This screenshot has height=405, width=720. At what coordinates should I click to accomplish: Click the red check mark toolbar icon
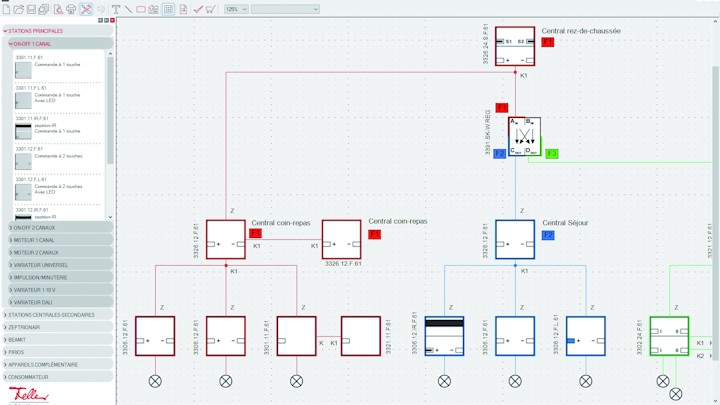click(x=198, y=9)
